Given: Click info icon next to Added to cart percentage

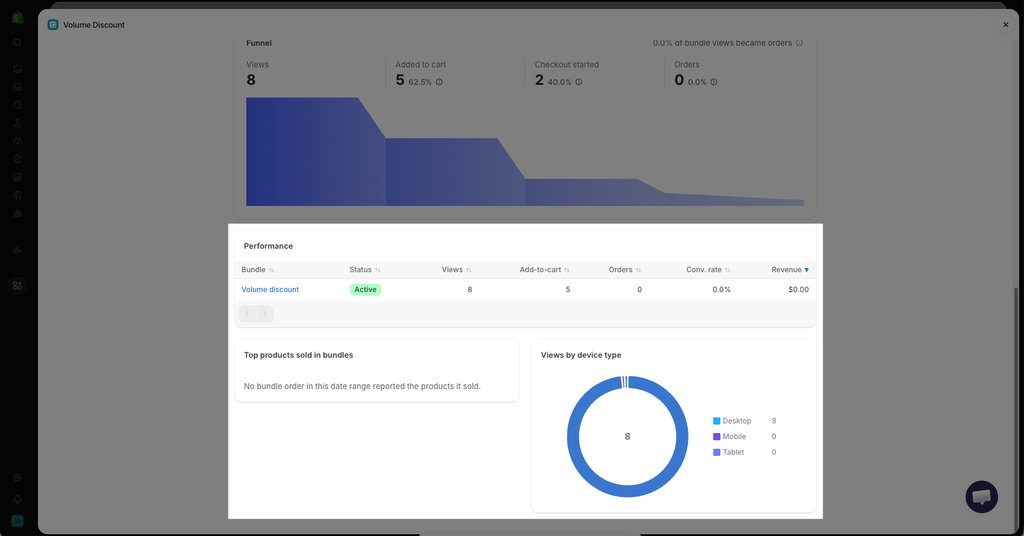Looking at the screenshot, I should 439,82.
